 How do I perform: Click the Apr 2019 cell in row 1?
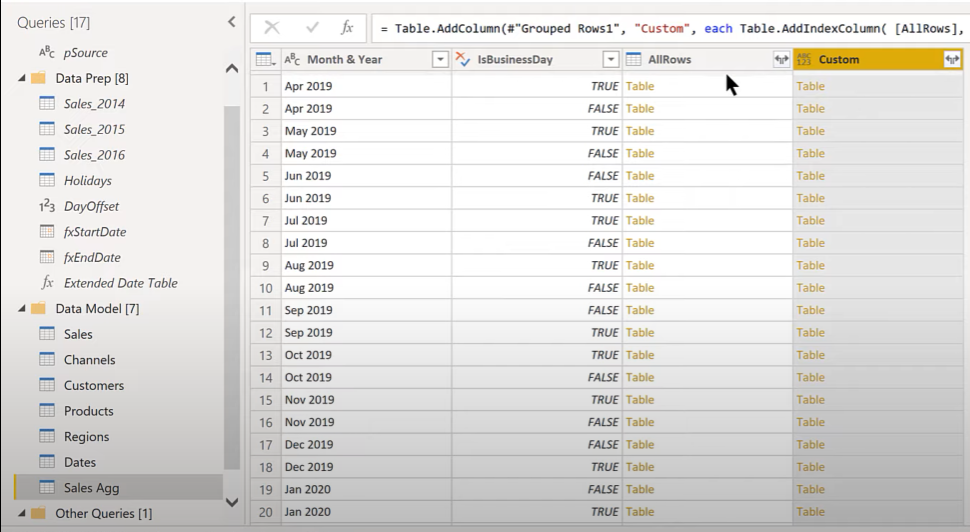click(366, 86)
